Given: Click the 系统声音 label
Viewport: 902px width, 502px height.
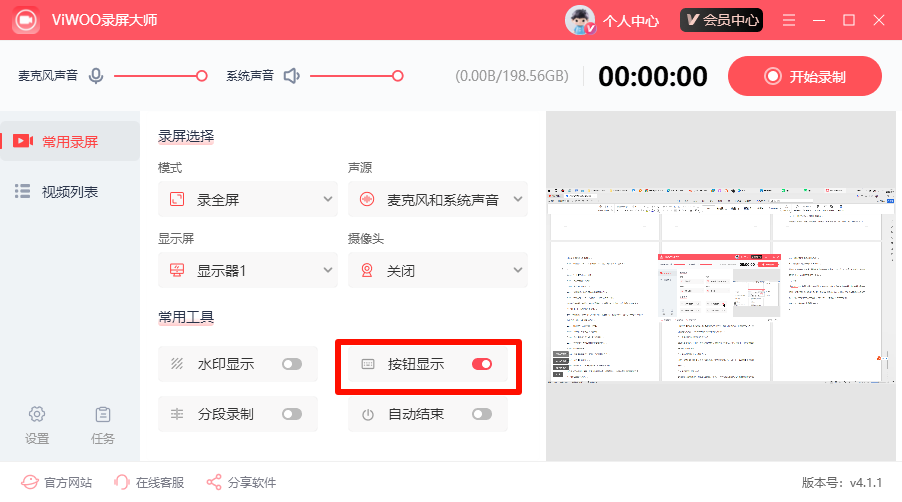Looking at the screenshot, I should [x=250, y=76].
